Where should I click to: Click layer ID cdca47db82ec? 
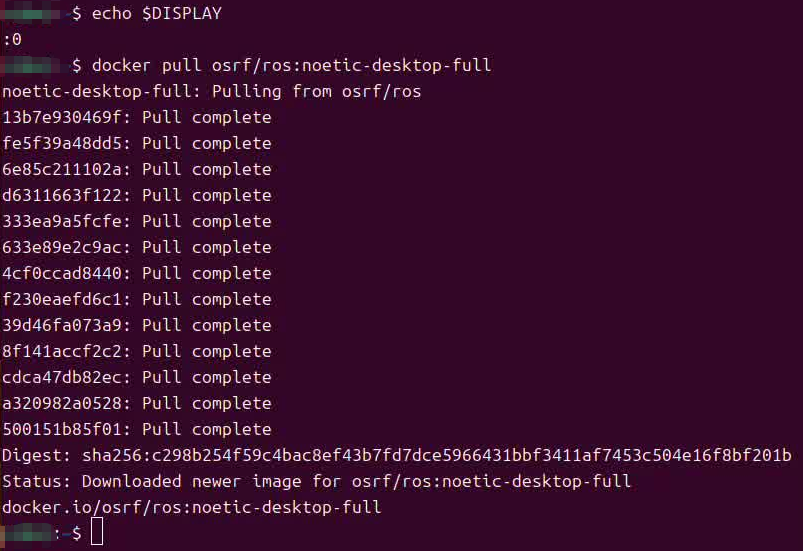[x=62, y=377]
